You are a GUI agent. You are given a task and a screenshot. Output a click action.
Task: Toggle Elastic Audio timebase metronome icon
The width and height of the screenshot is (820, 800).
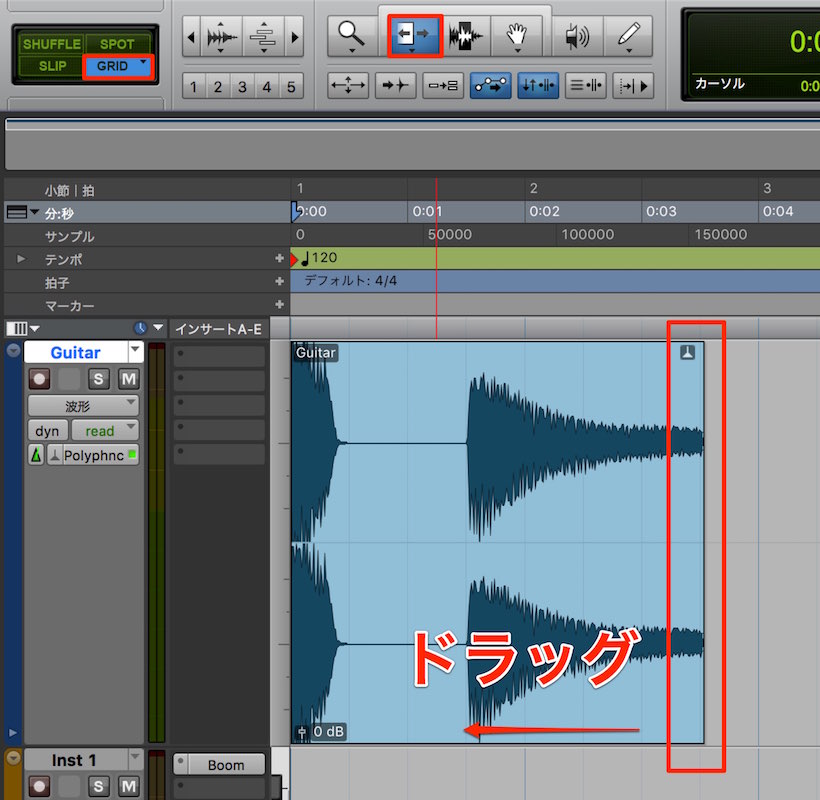(x=36, y=455)
